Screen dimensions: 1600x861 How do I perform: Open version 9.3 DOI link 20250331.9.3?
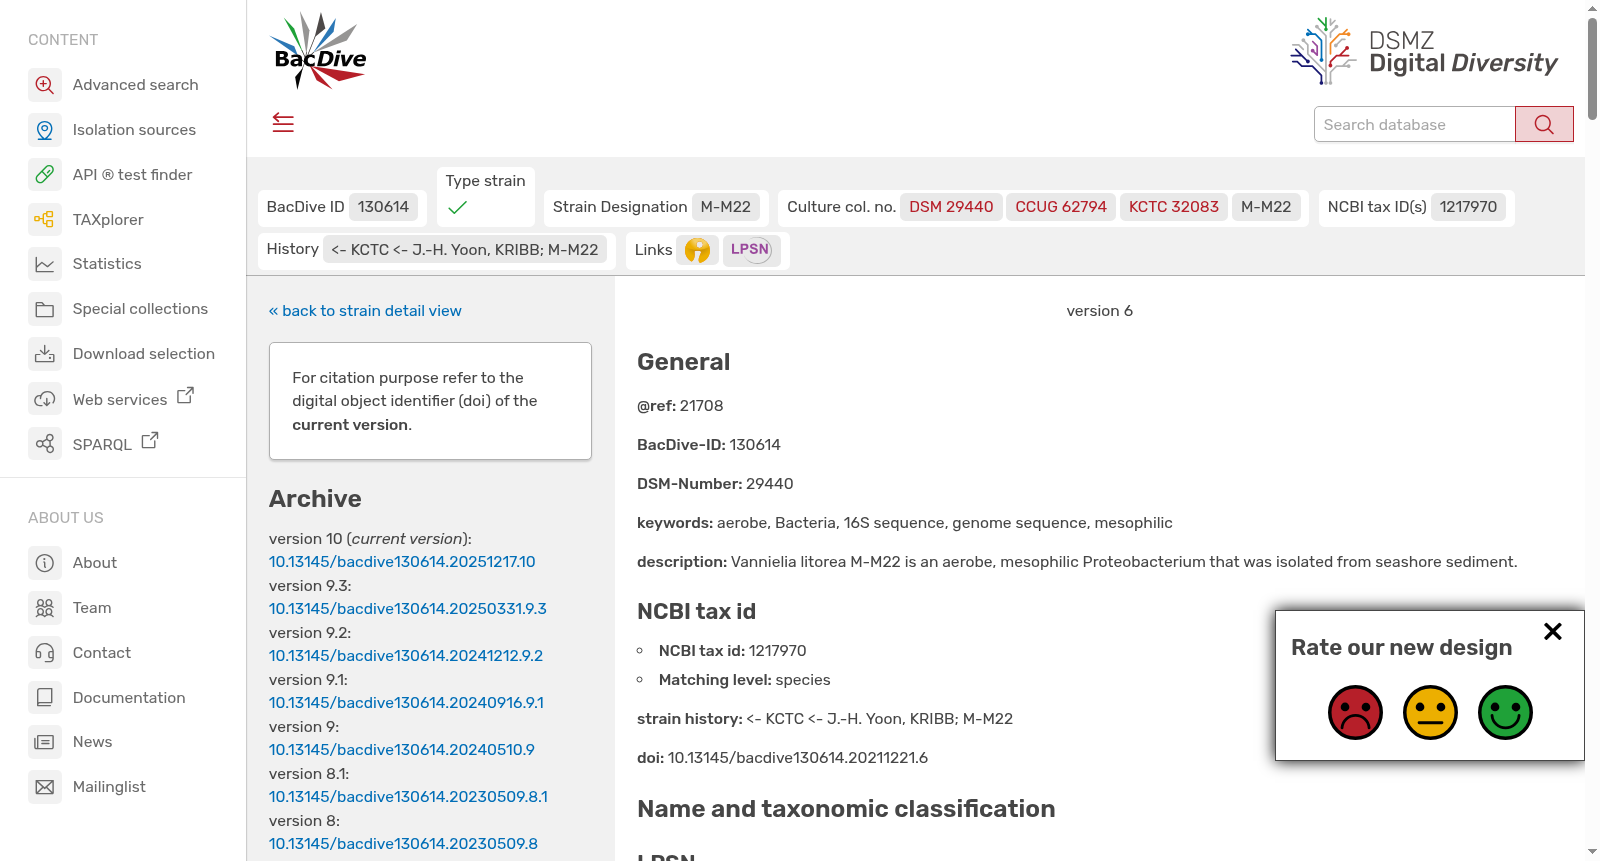408,609
